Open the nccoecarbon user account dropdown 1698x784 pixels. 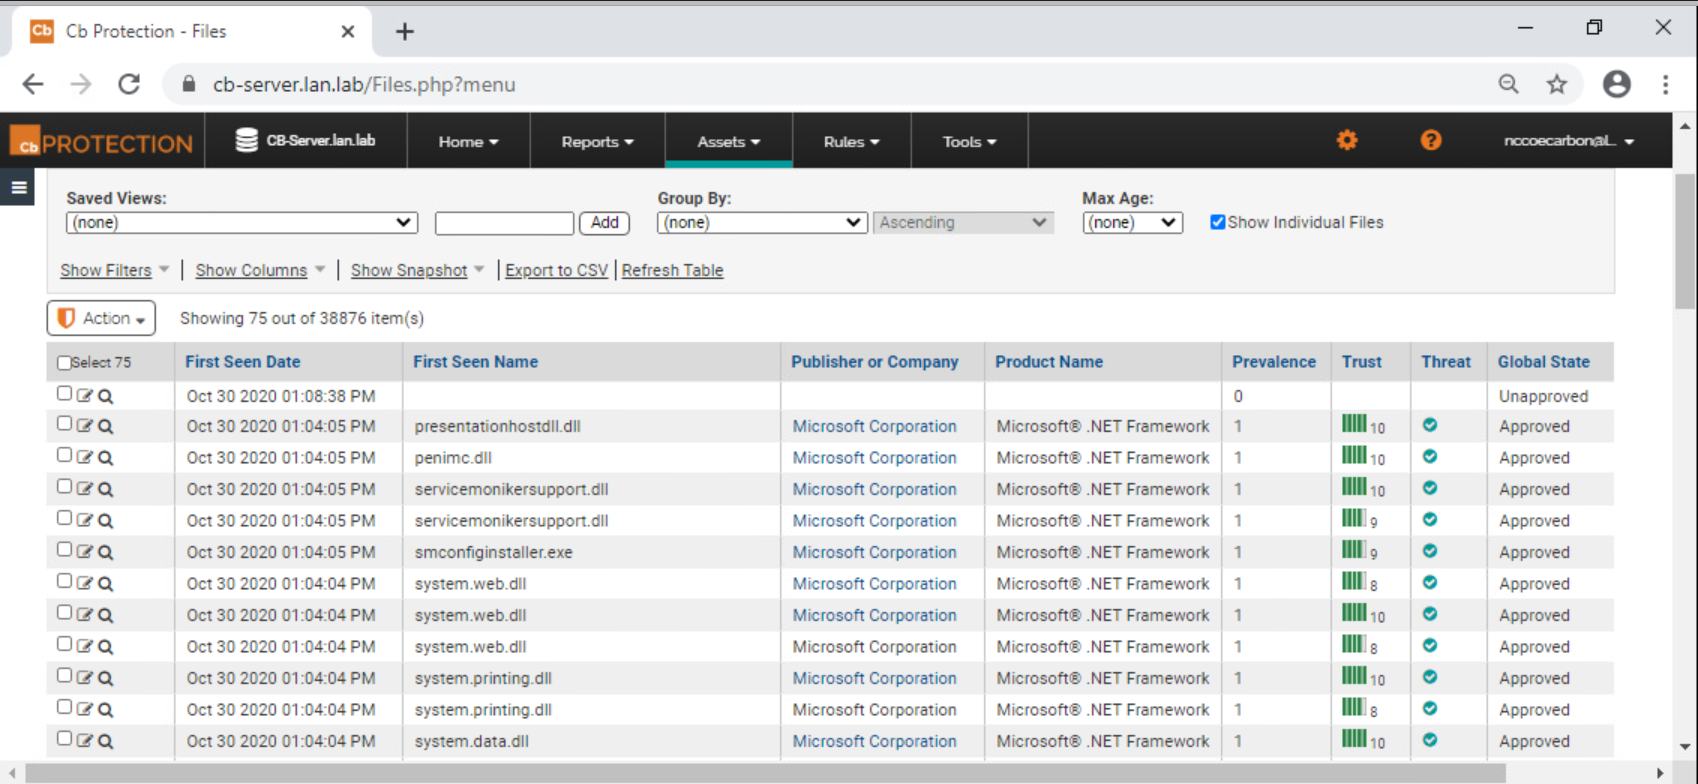point(1568,141)
